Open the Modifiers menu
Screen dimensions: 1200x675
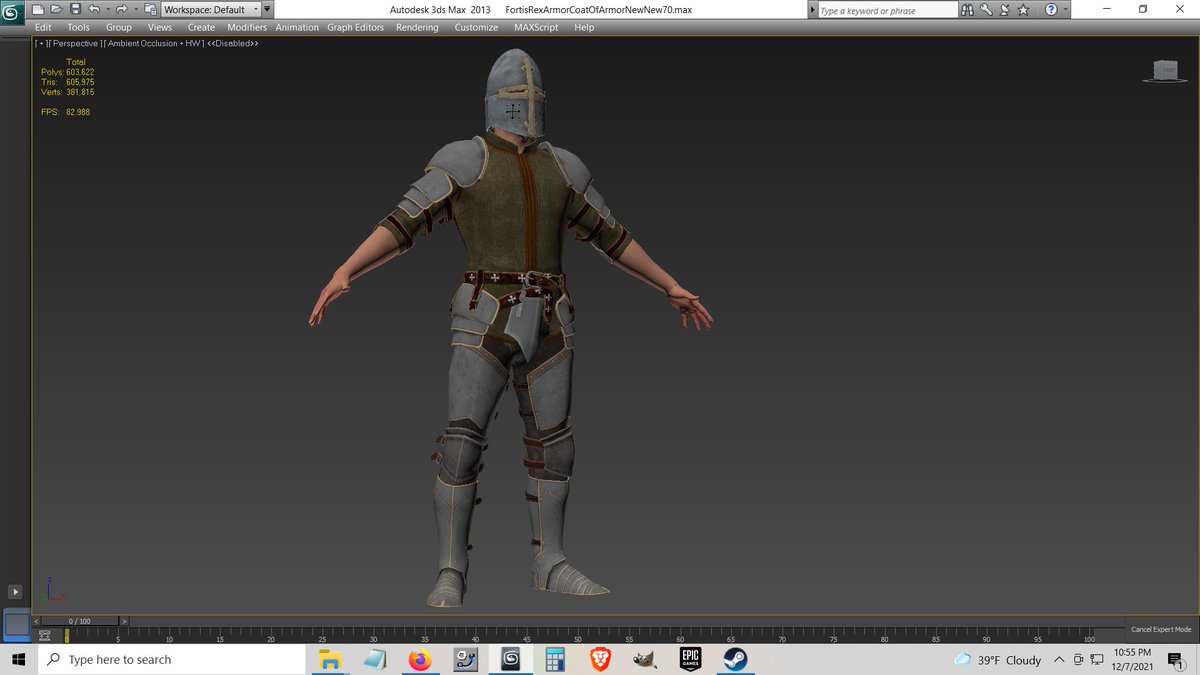[x=247, y=27]
